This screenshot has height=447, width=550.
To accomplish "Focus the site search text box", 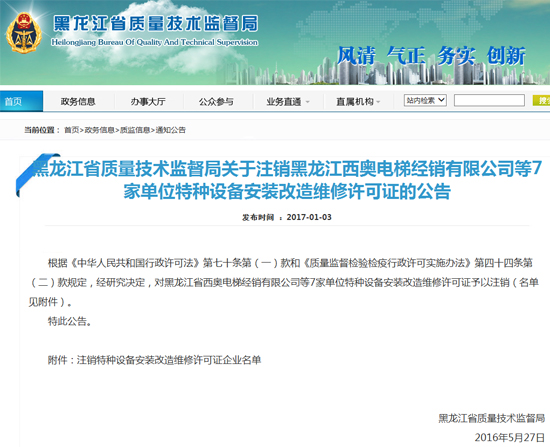I will coord(489,100).
